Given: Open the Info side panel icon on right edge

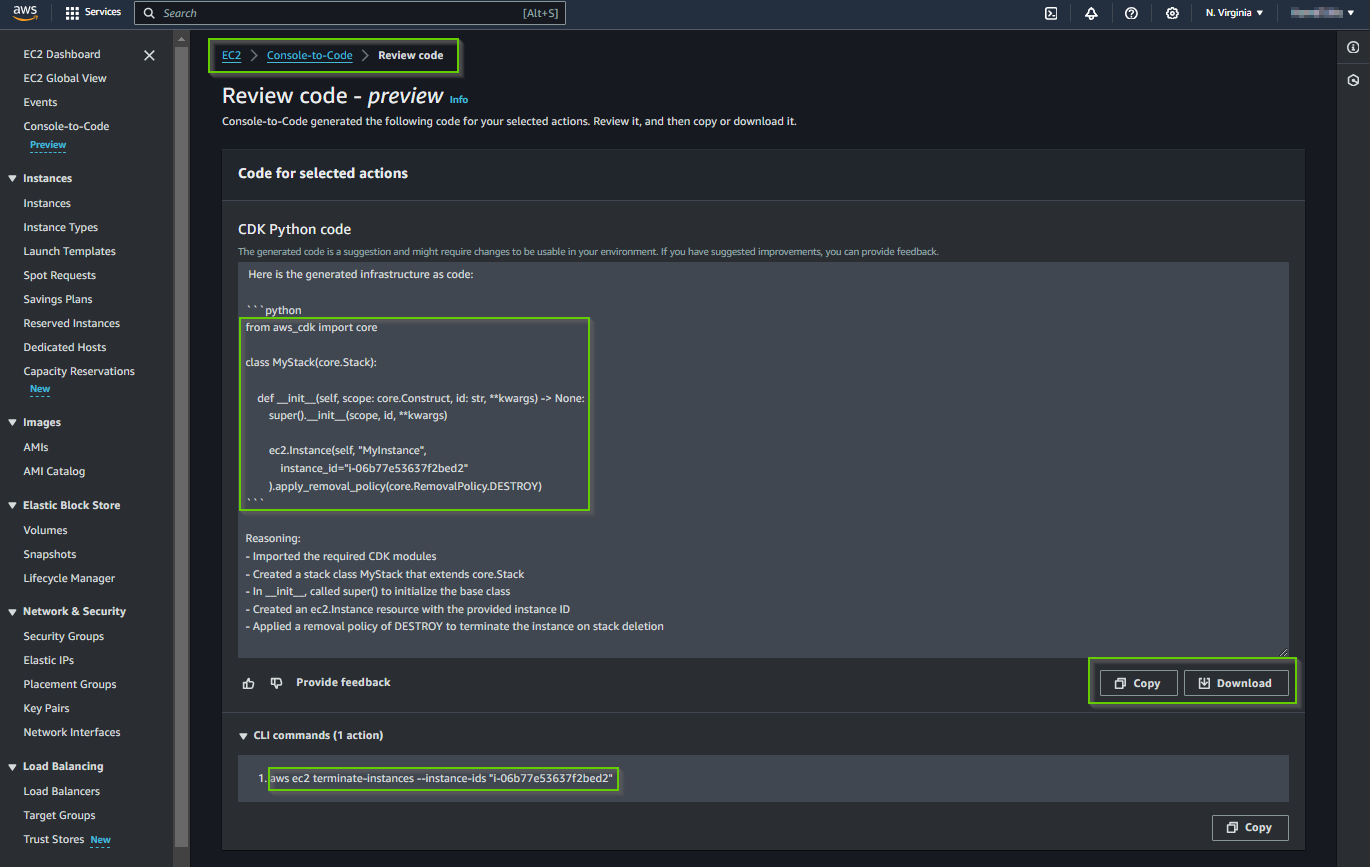Looking at the screenshot, I should tap(1355, 46).
